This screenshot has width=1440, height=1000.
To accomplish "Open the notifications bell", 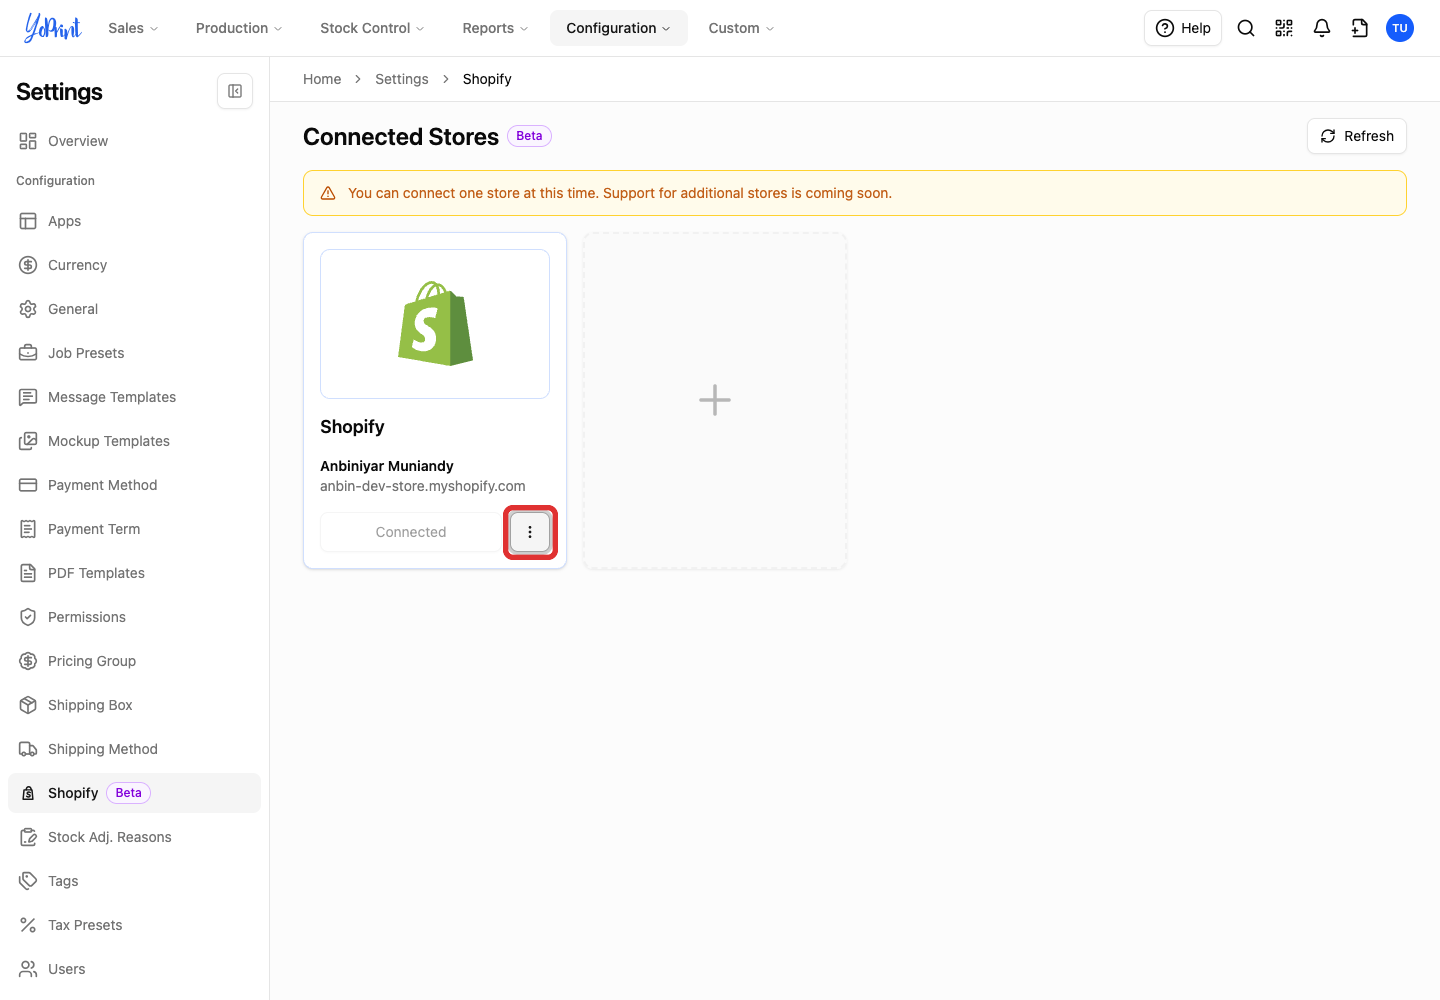I will (1322, 28).
